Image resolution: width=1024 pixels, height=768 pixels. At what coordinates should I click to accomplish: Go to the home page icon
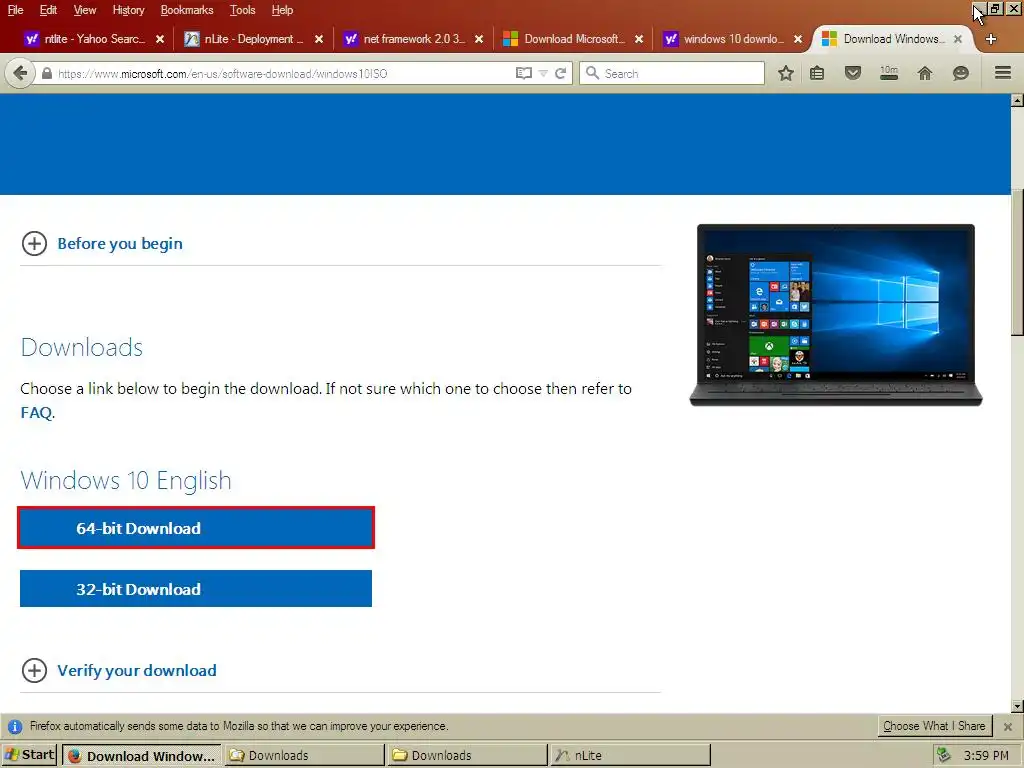[x=925, y=73]
